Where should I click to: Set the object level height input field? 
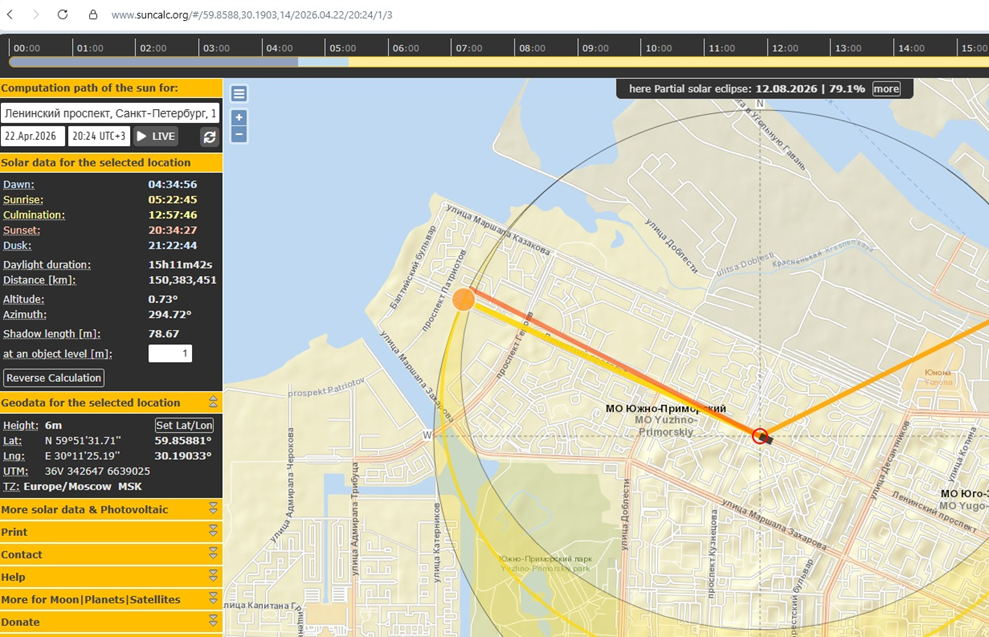tap(170, 353)
